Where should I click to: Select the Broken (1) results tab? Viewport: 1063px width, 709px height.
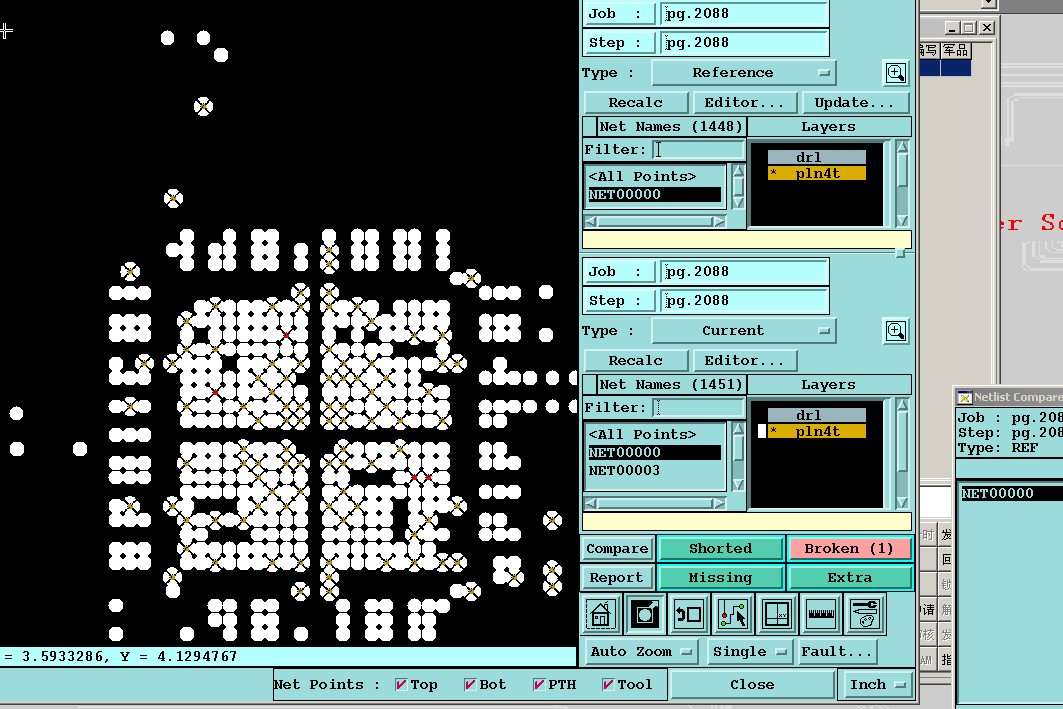pyautogui.click(x=849, y=548)
